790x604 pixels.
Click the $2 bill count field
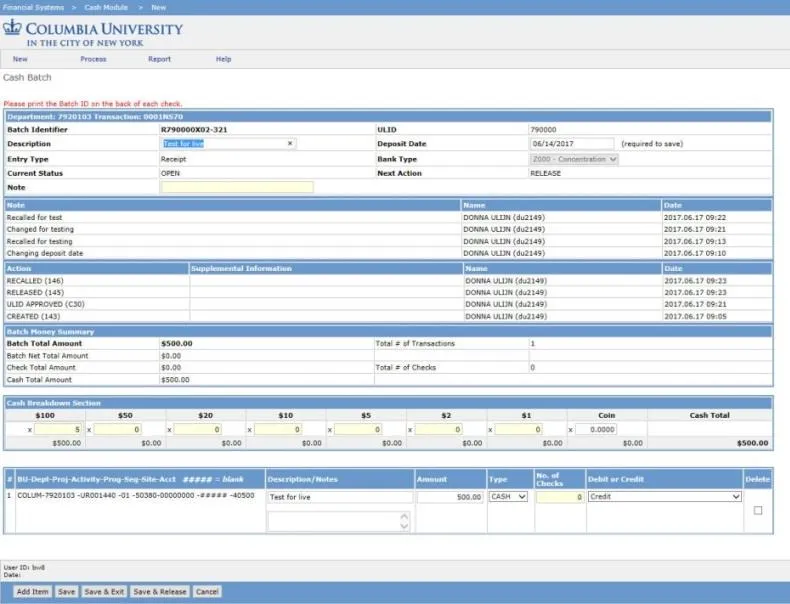(438, 430)
